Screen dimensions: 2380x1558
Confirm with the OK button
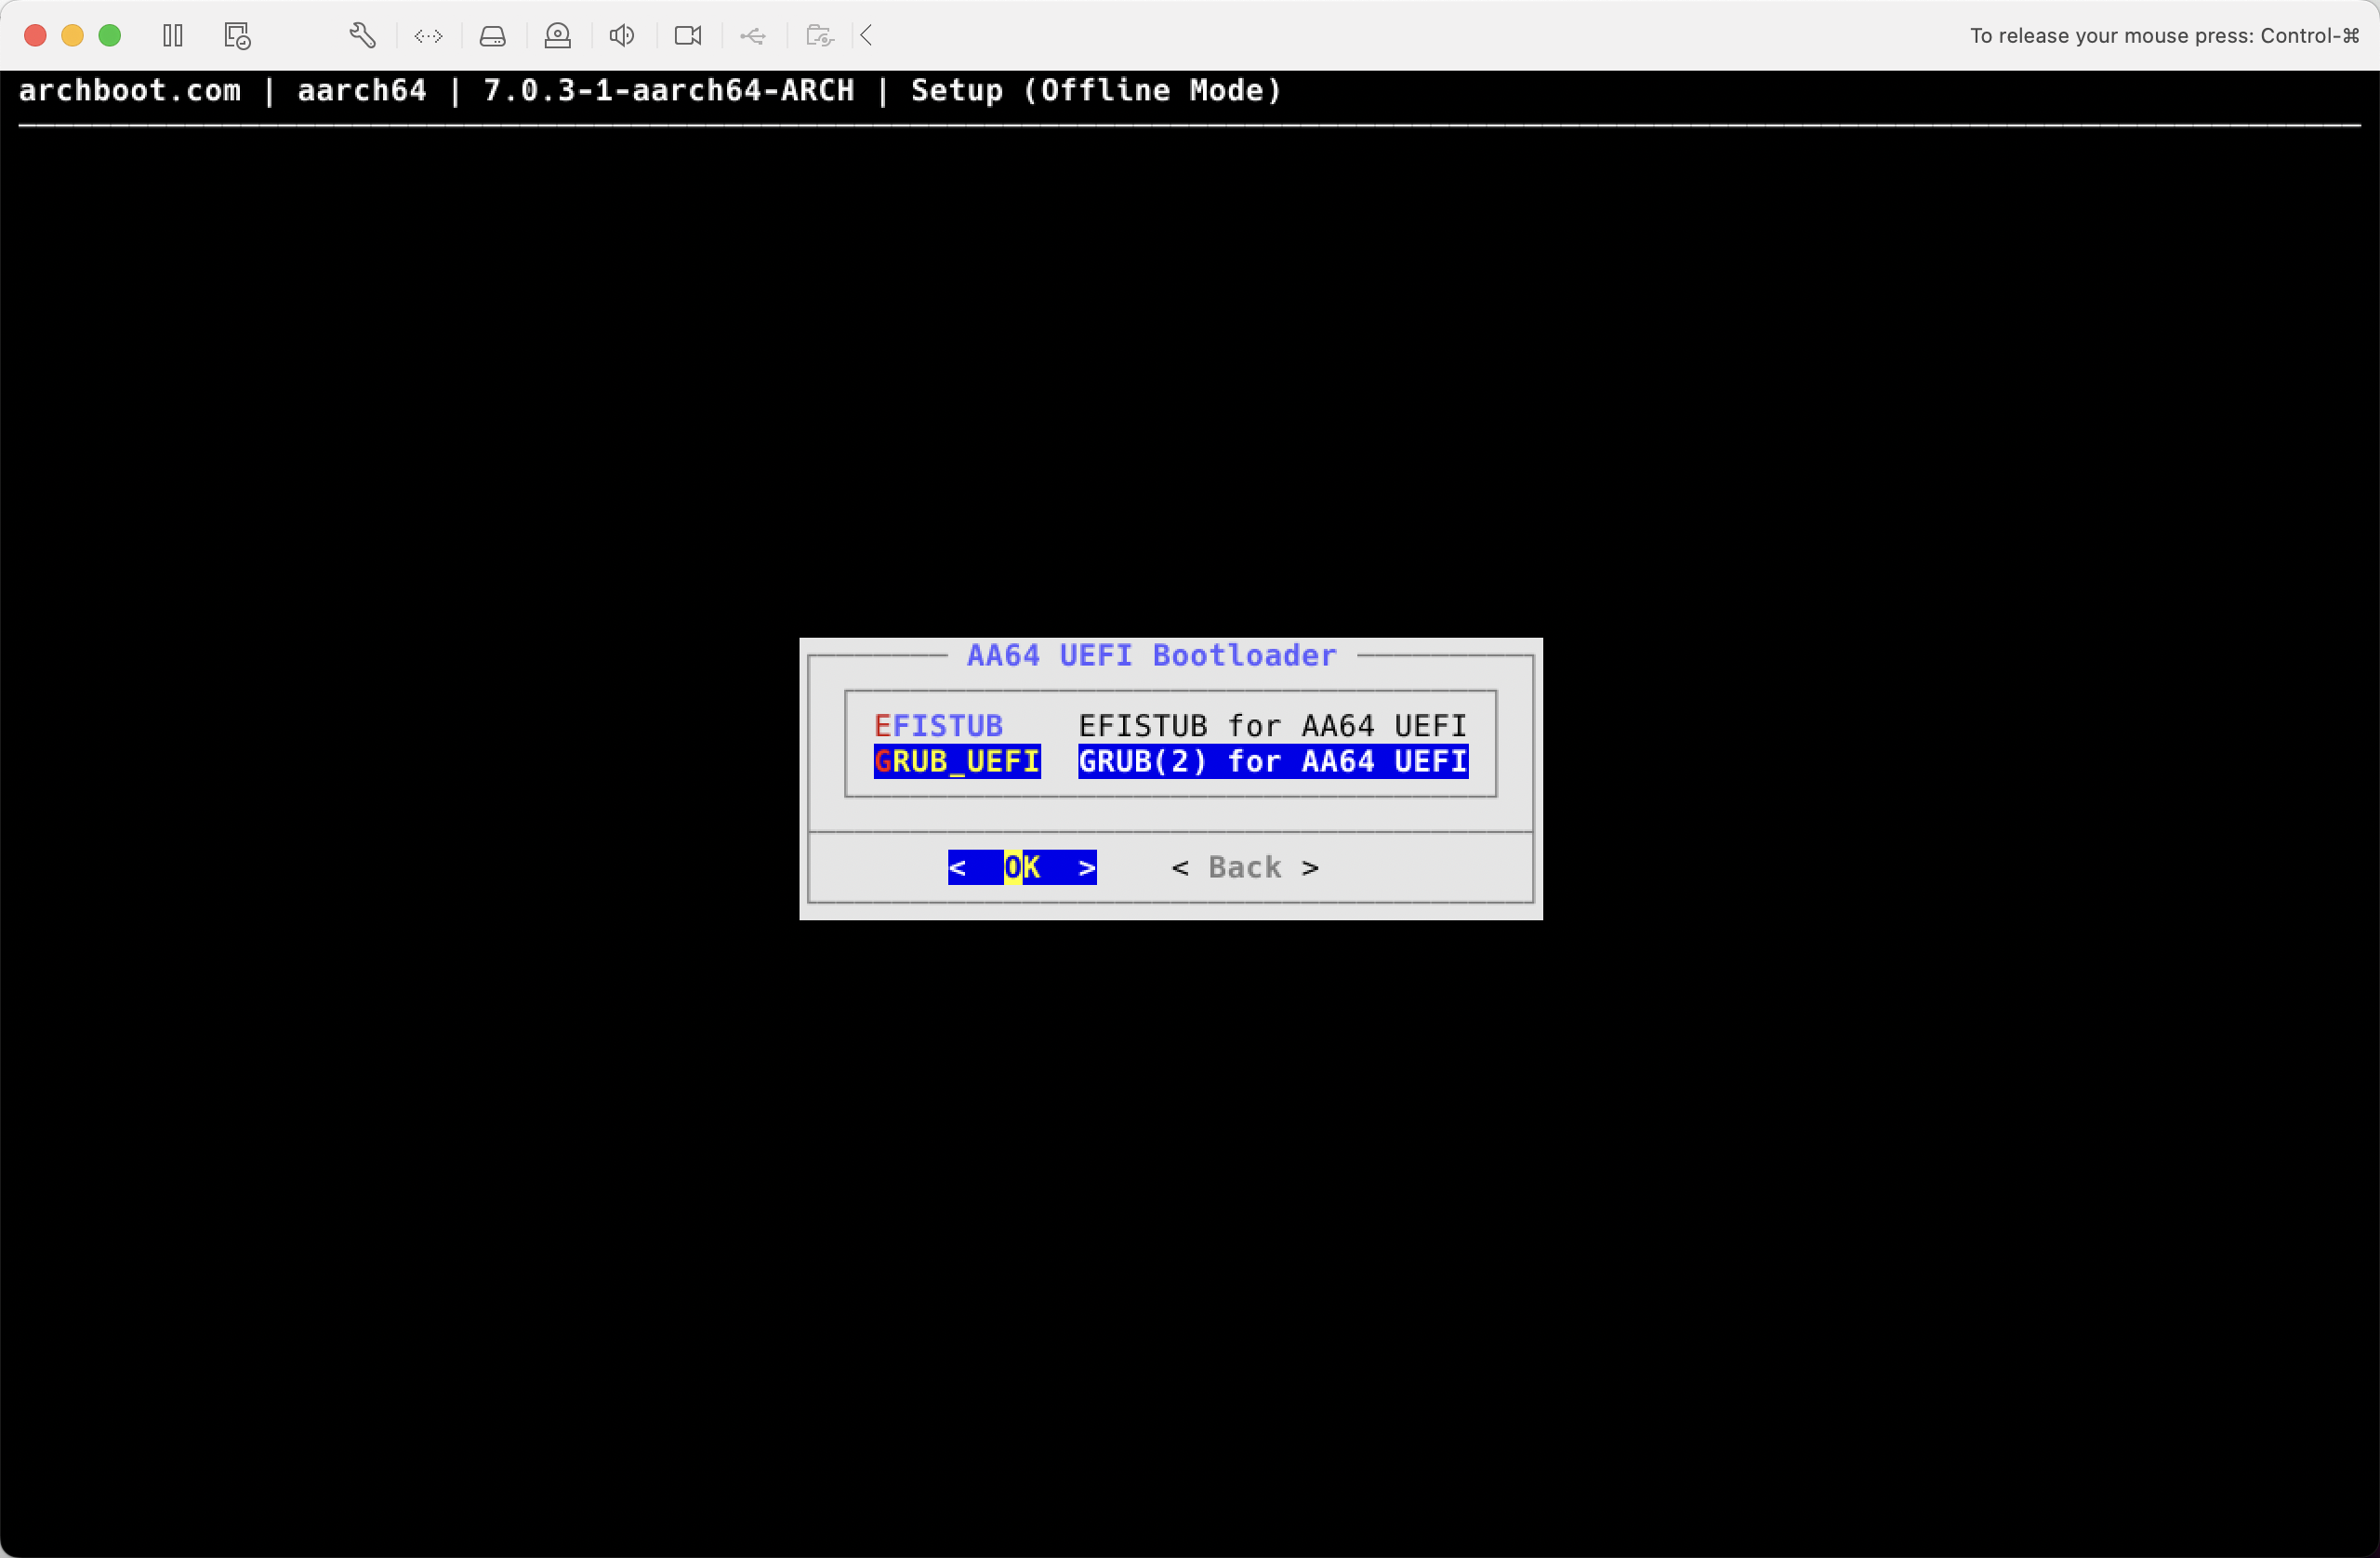[x=1022, y=867]
